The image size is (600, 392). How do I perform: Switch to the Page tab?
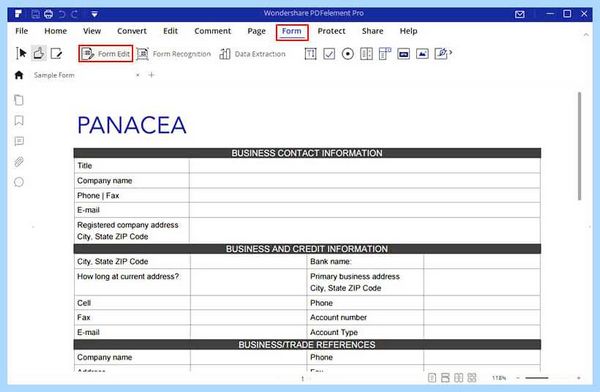coord(256,31)
